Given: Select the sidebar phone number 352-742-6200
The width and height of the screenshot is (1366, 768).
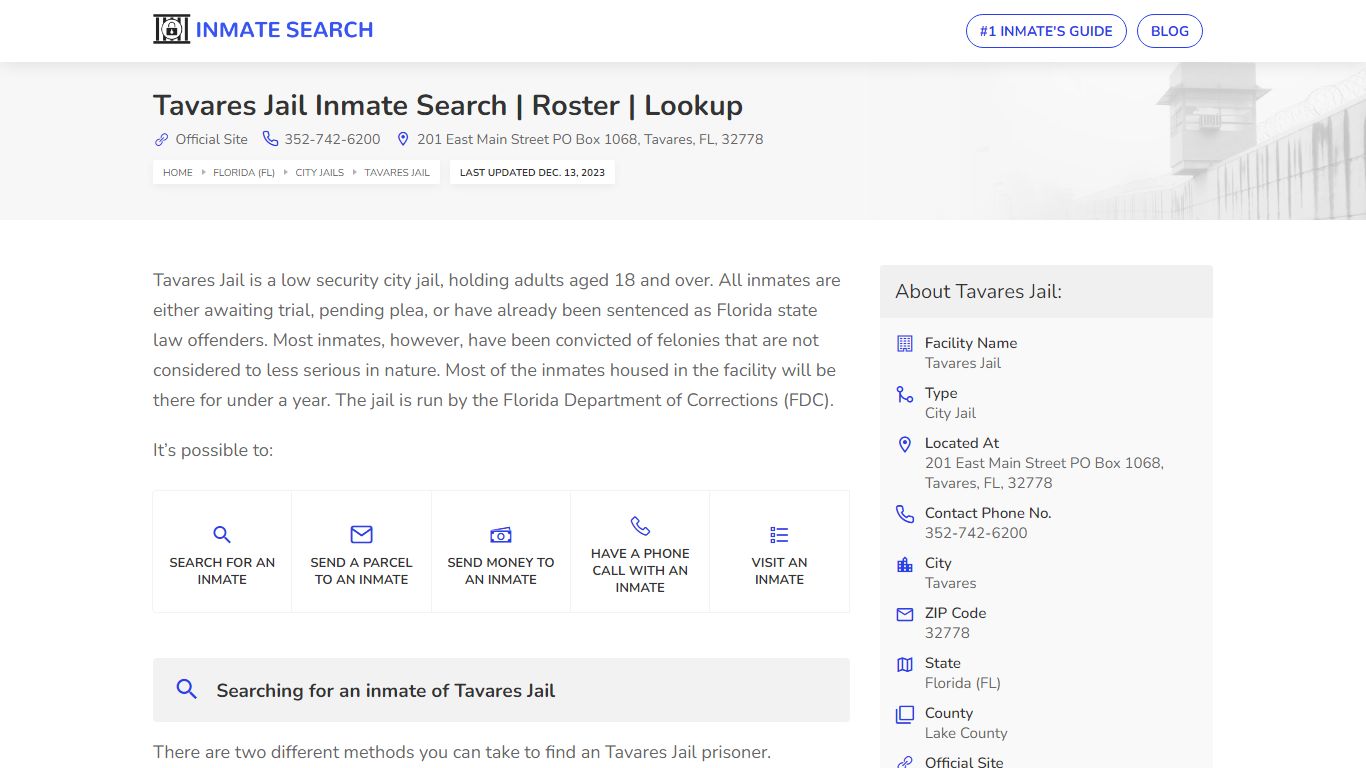Looking at the screenshot, I should [976, 533].
